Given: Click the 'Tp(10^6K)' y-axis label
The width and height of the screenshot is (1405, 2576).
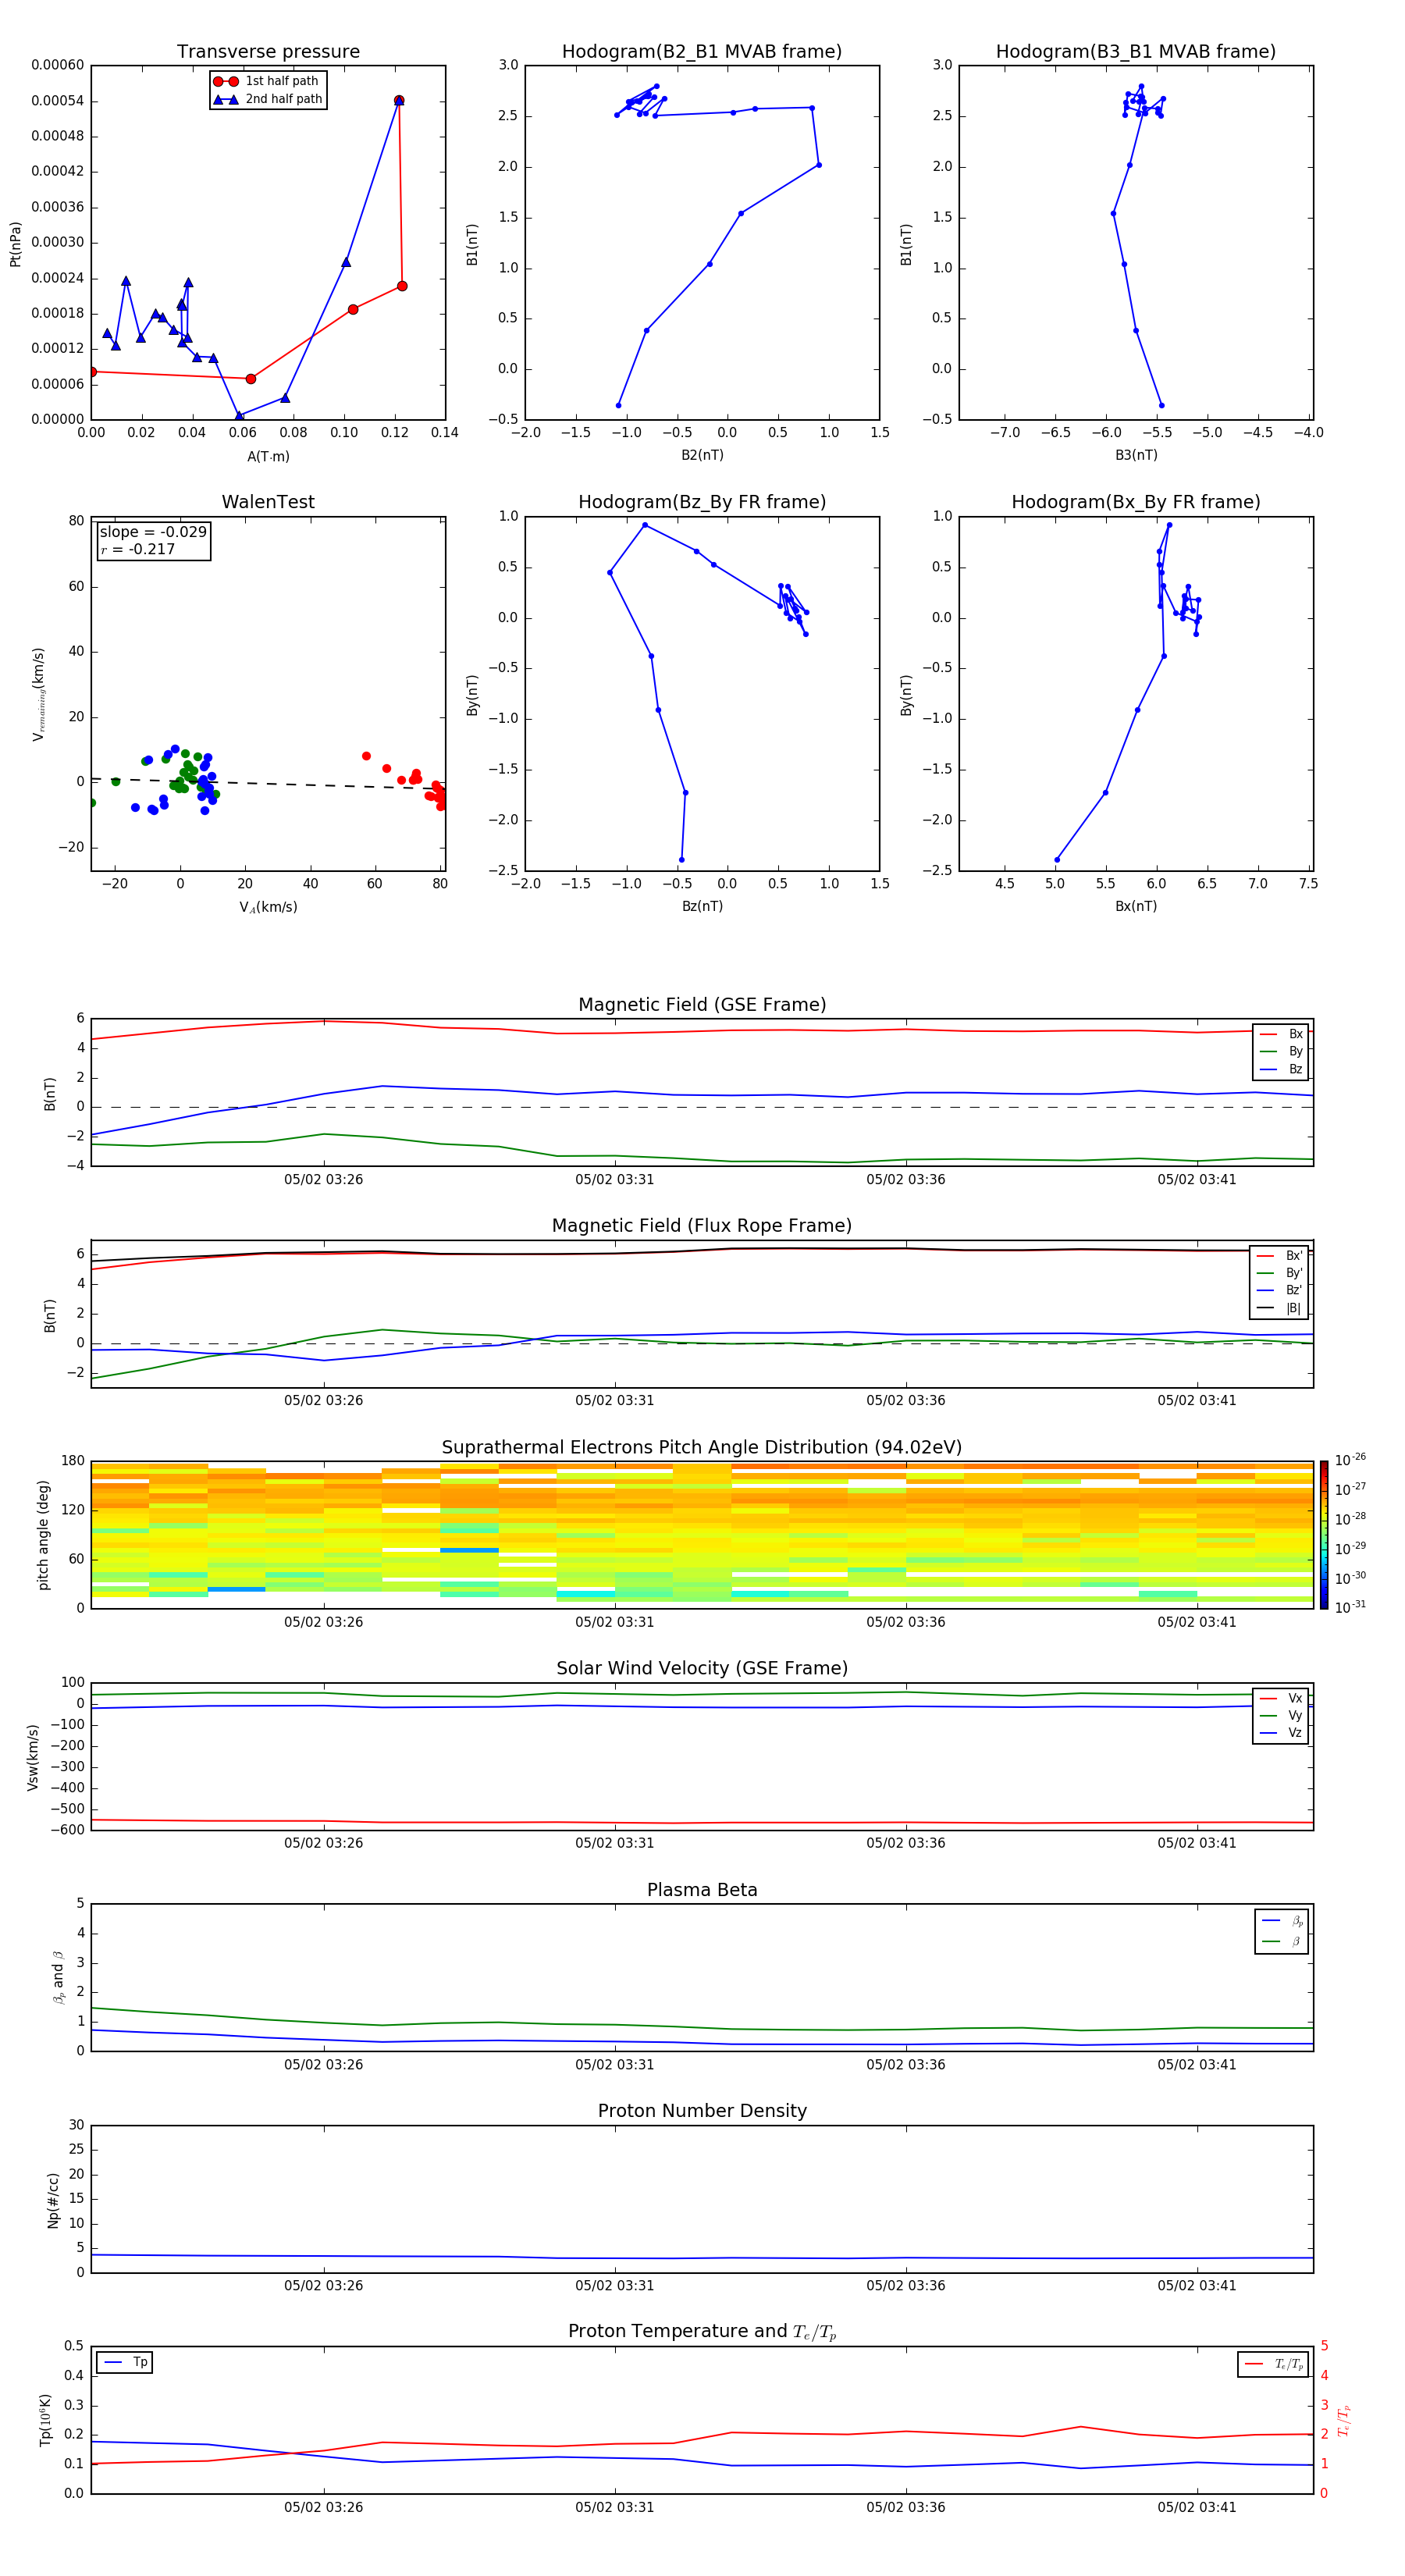Looking at the screenshot, I should click(x=44, y=2420).
